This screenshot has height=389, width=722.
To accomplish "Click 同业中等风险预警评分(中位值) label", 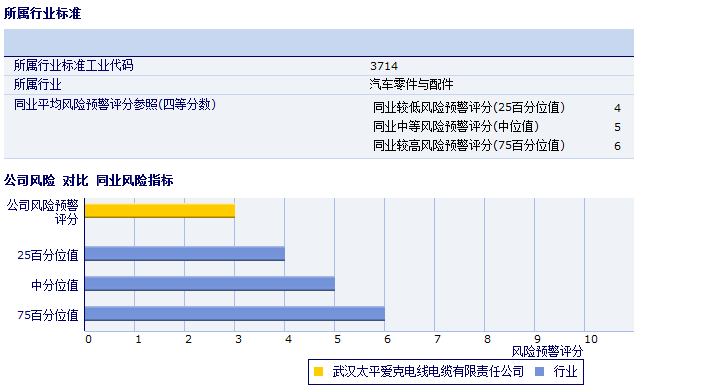I will click(x=456, y=126).
